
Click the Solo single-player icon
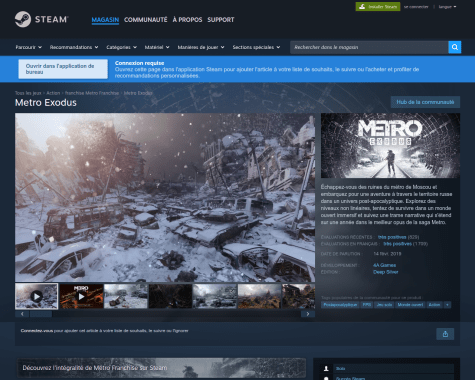326,368
